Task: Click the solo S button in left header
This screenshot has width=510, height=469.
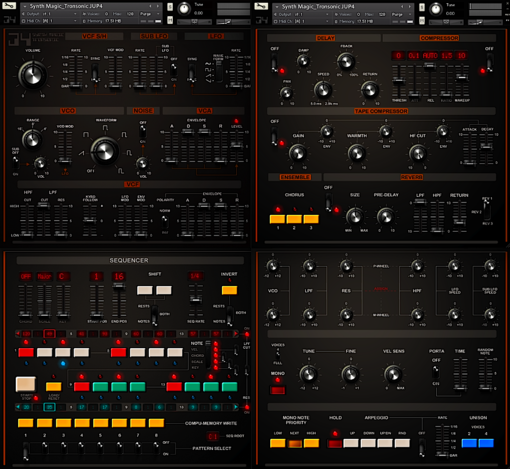Action: point(170,7)
